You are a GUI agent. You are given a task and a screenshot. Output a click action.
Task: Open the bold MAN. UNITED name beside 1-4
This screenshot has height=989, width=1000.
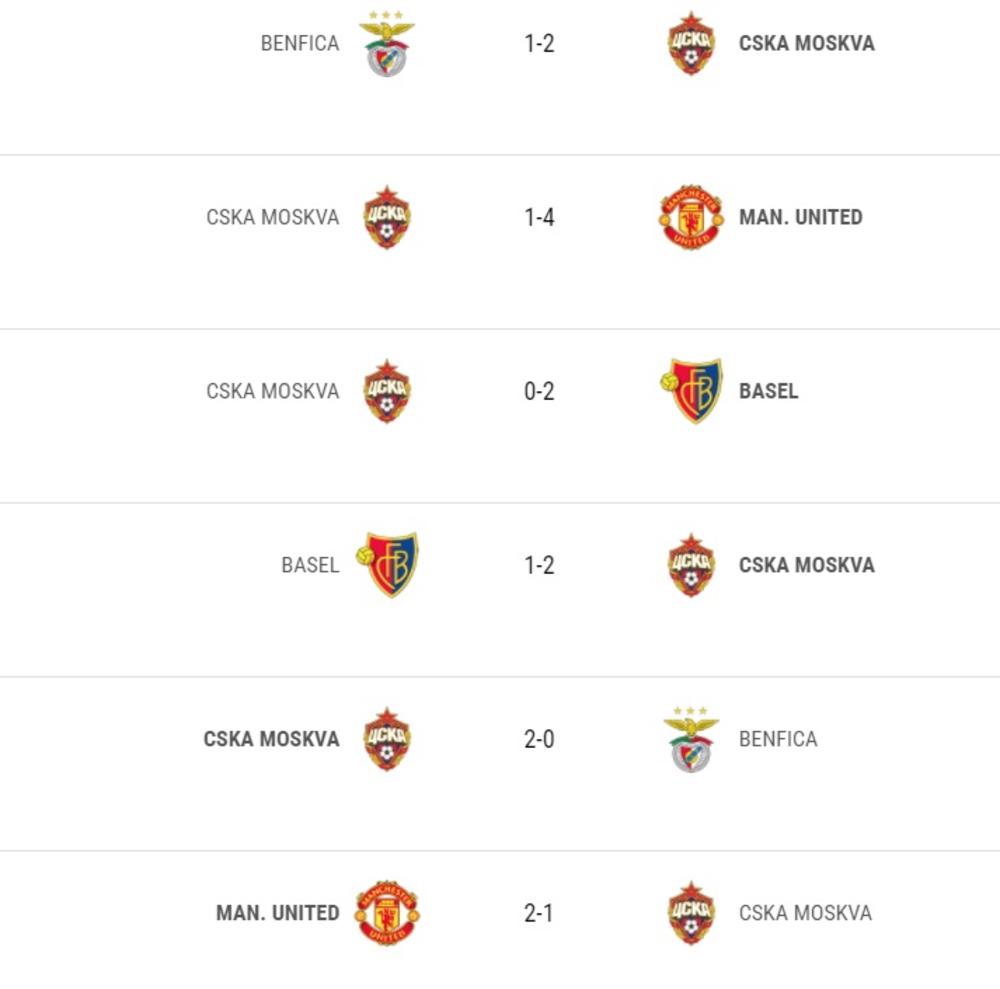point(800,217)
